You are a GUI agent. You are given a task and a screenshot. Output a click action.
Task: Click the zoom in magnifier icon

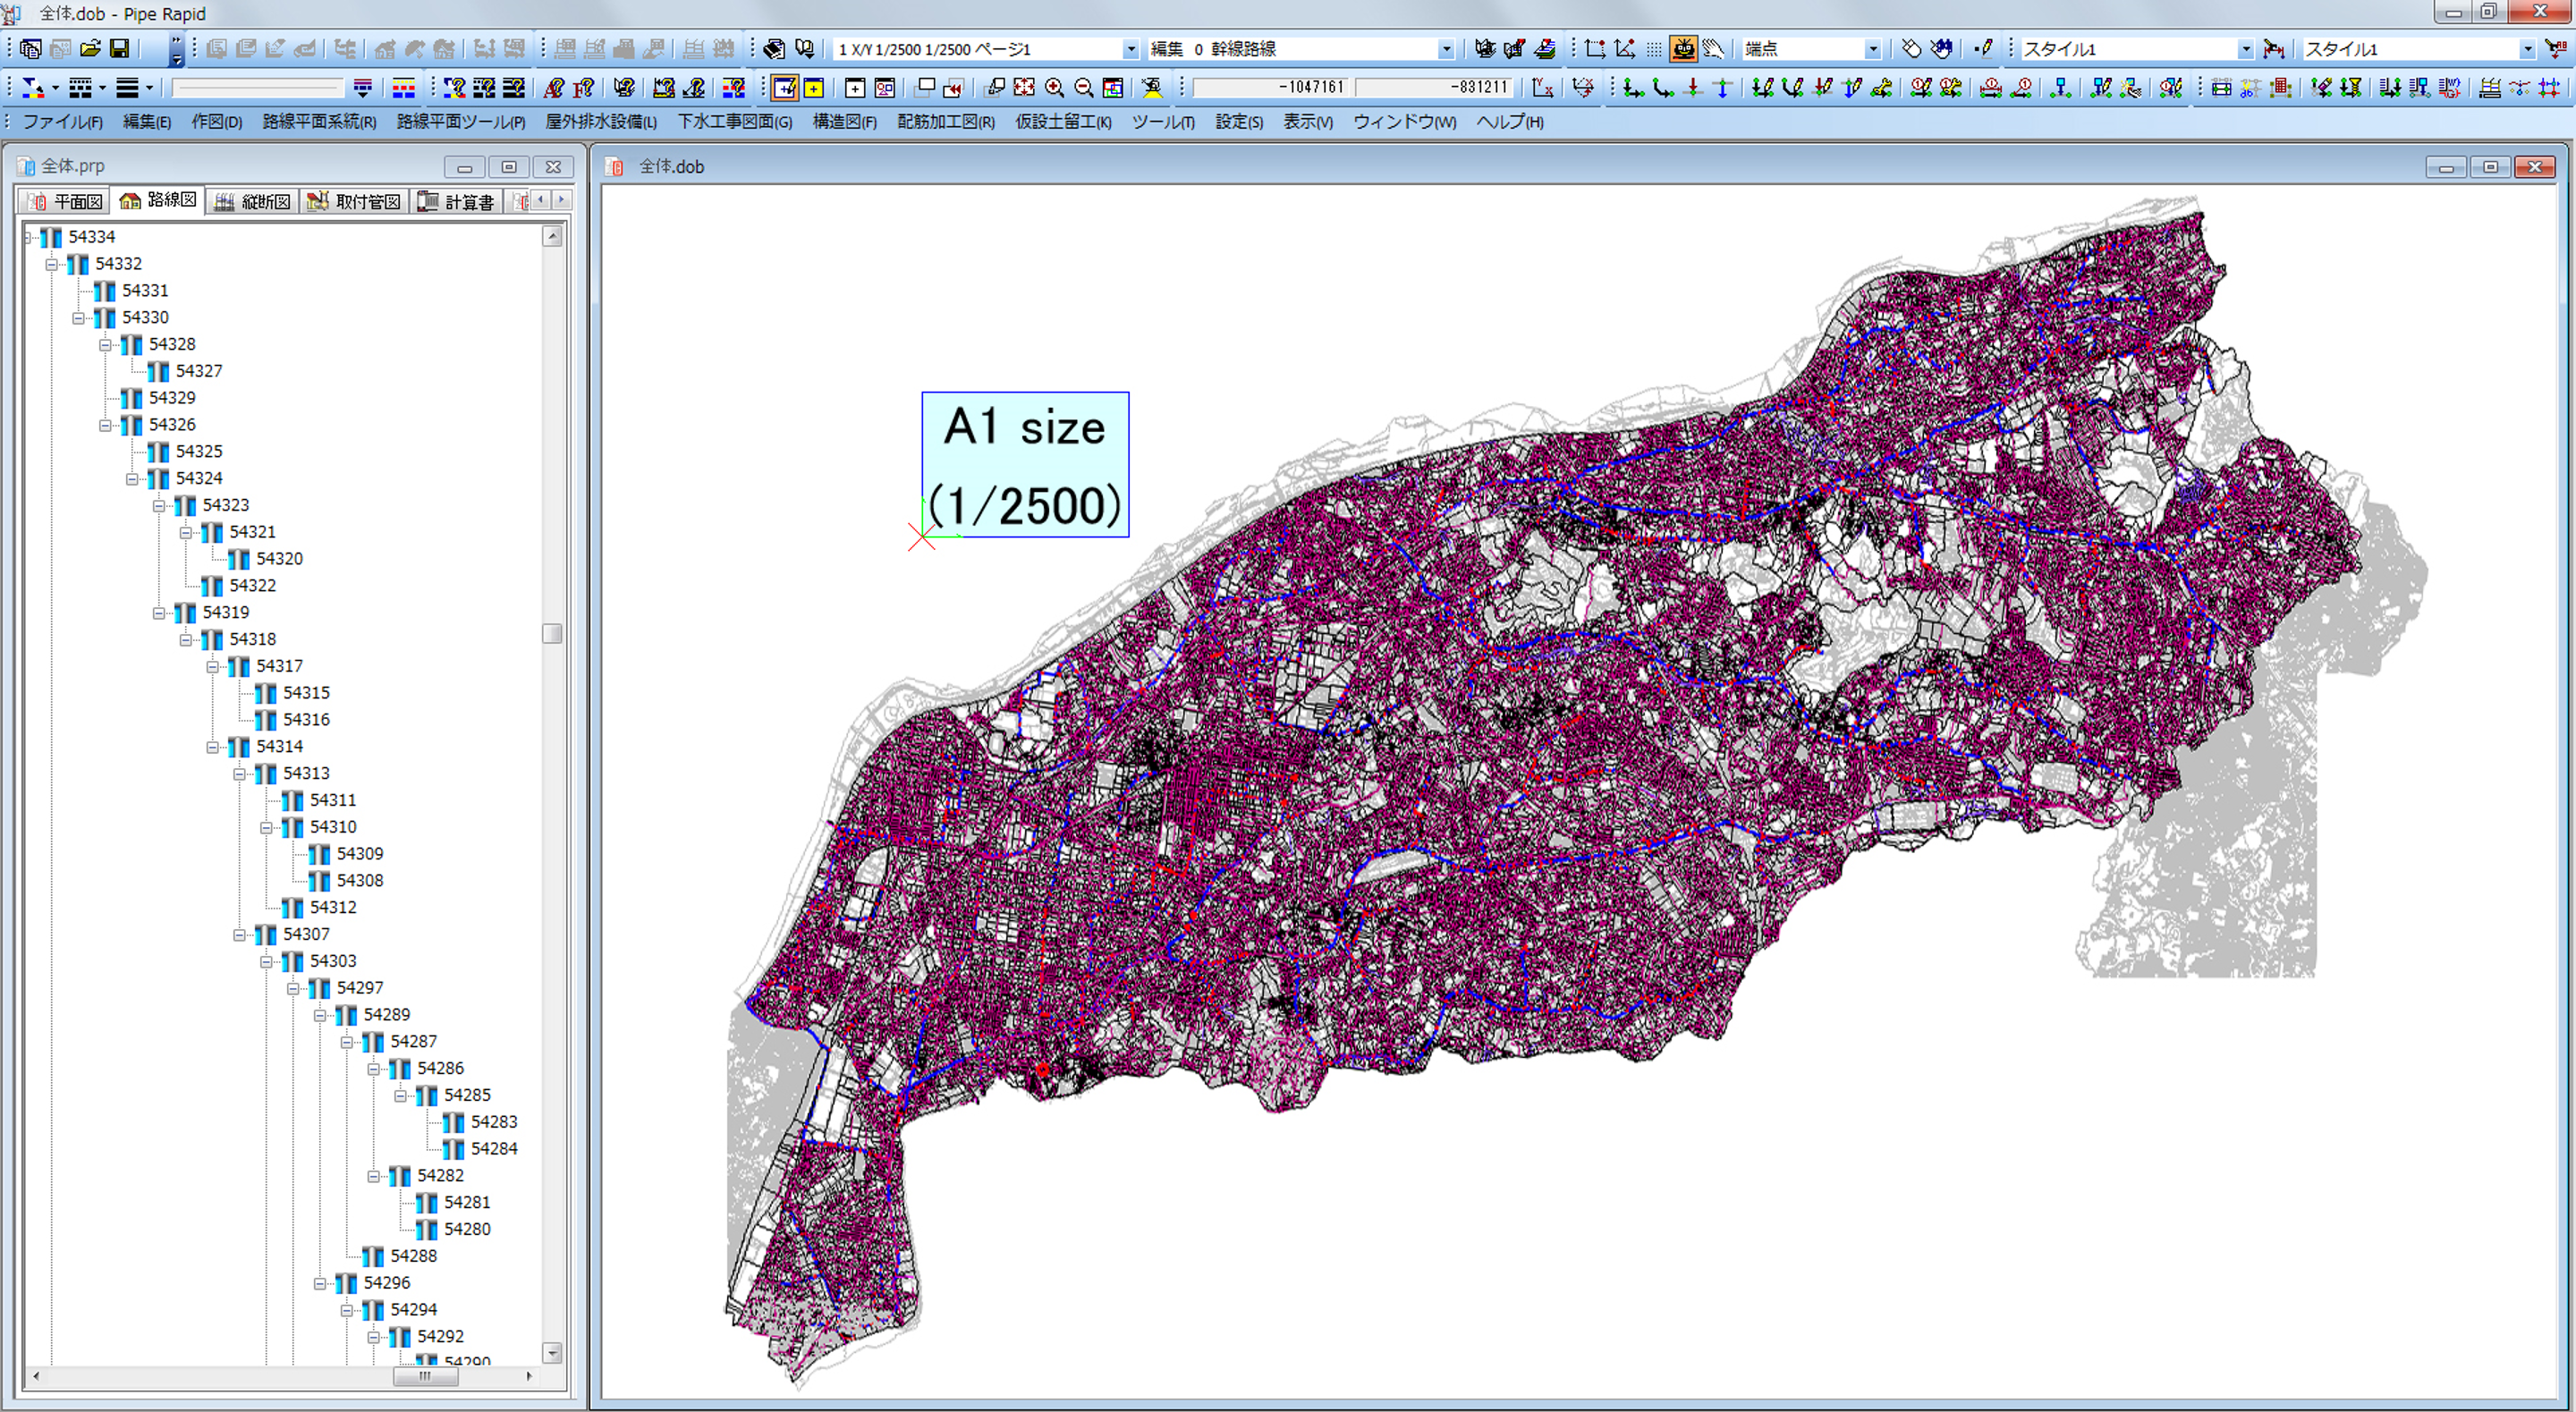click(x=1054, y=88)
